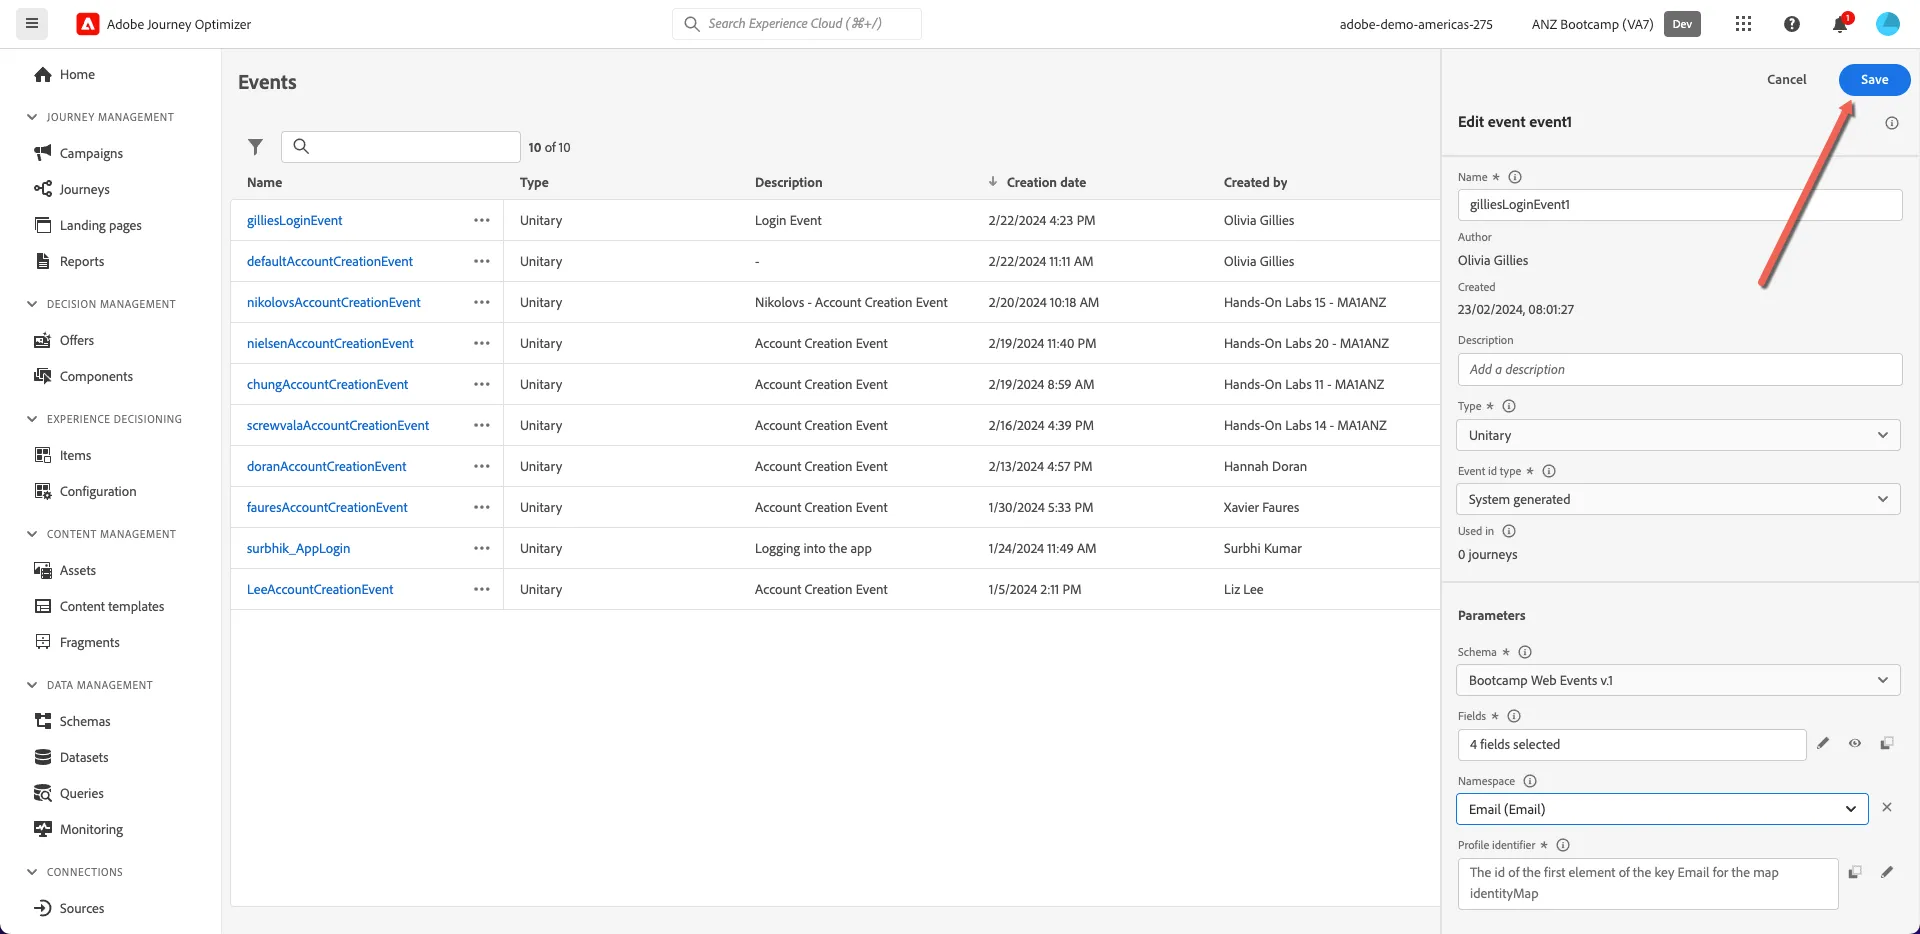Copy the fields payload icon
1920x934 pixels.
click(x=1887, y=743)
